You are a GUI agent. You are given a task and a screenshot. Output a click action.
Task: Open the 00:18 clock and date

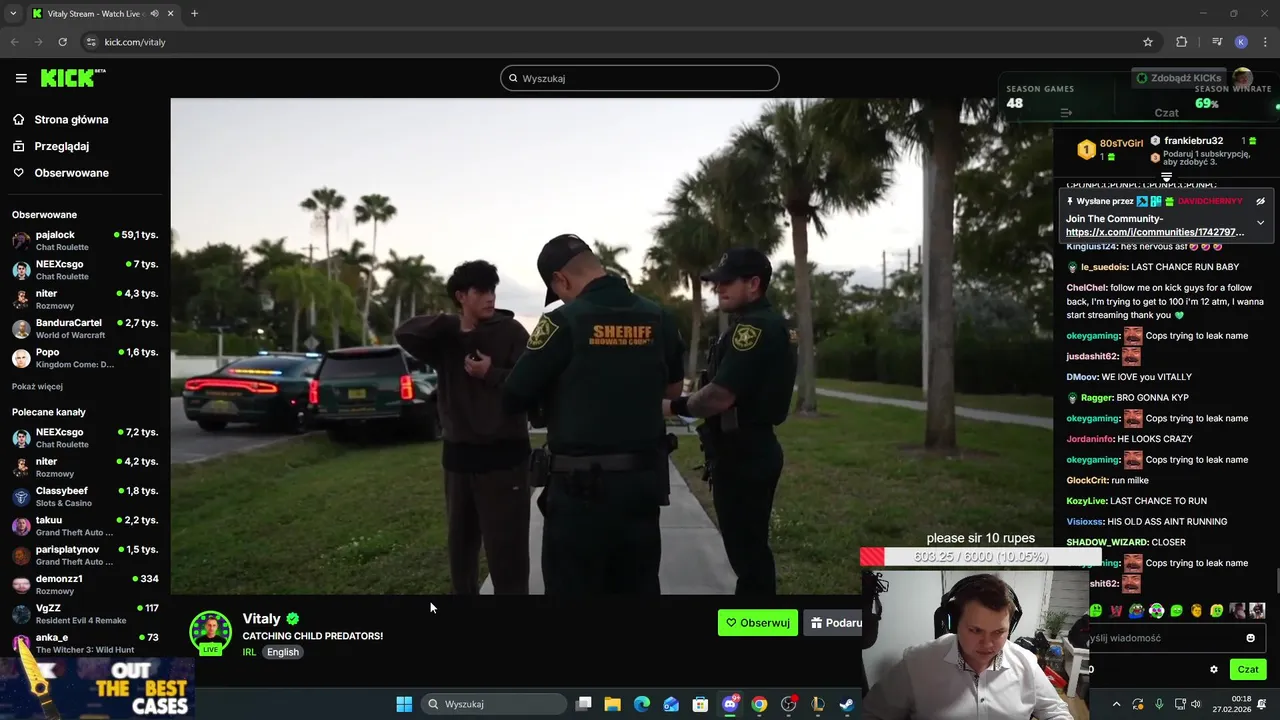coord(1234,704)
